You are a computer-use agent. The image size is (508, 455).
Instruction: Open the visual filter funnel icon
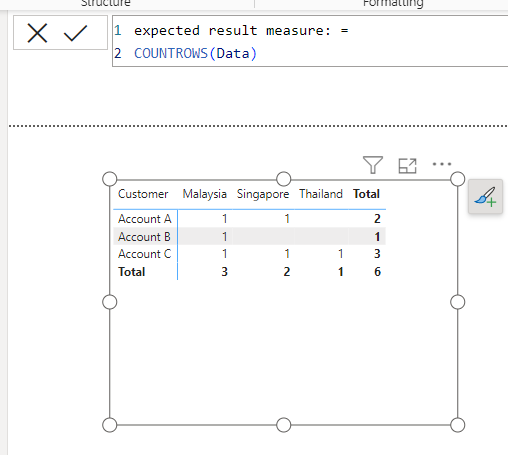(373, 165)
